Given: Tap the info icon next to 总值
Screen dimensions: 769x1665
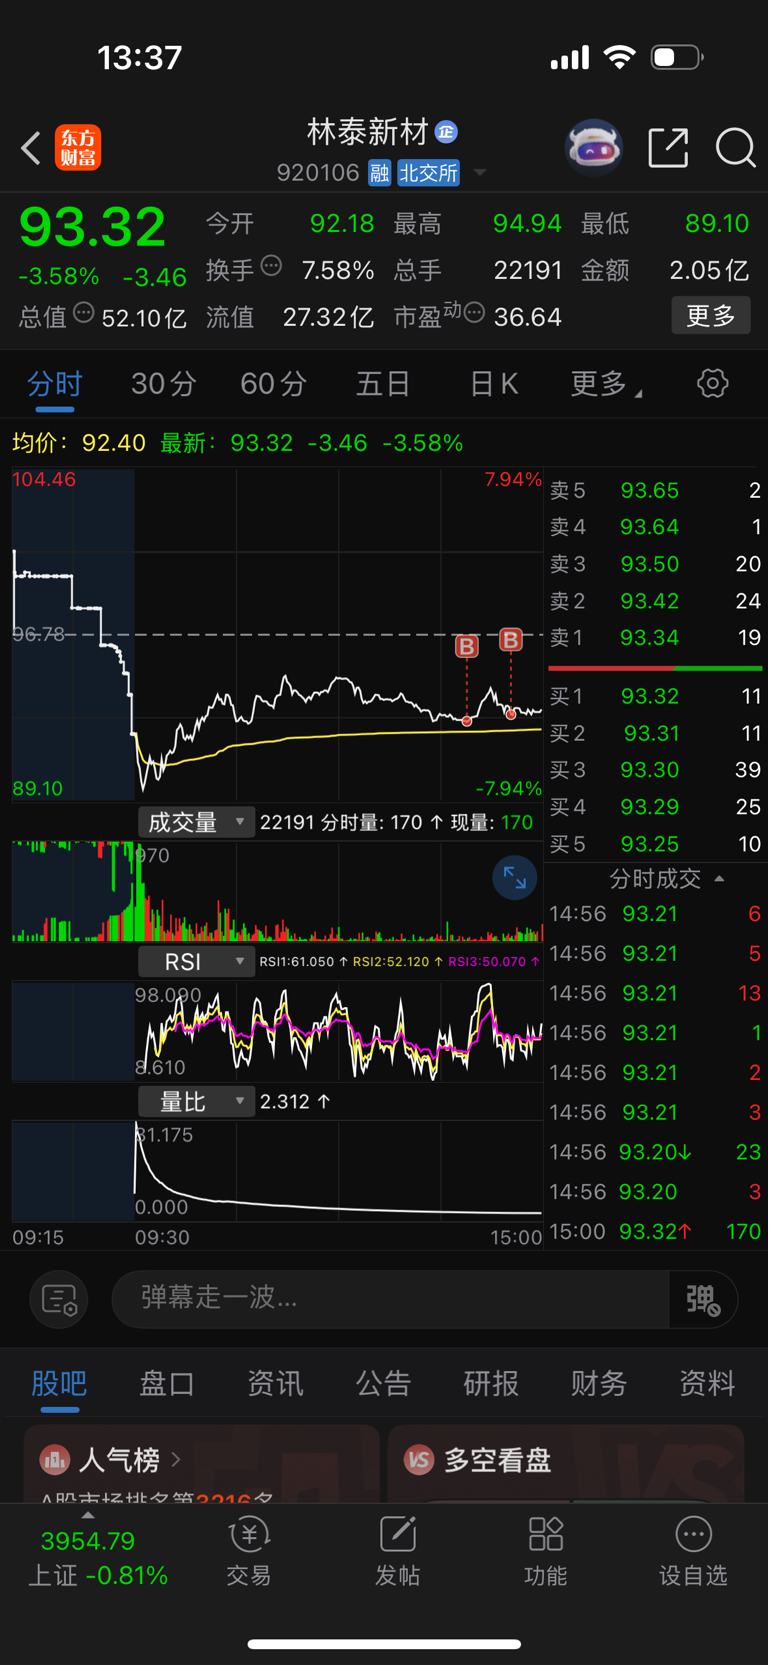Looking at the screenshot, I should click(84, 313).
